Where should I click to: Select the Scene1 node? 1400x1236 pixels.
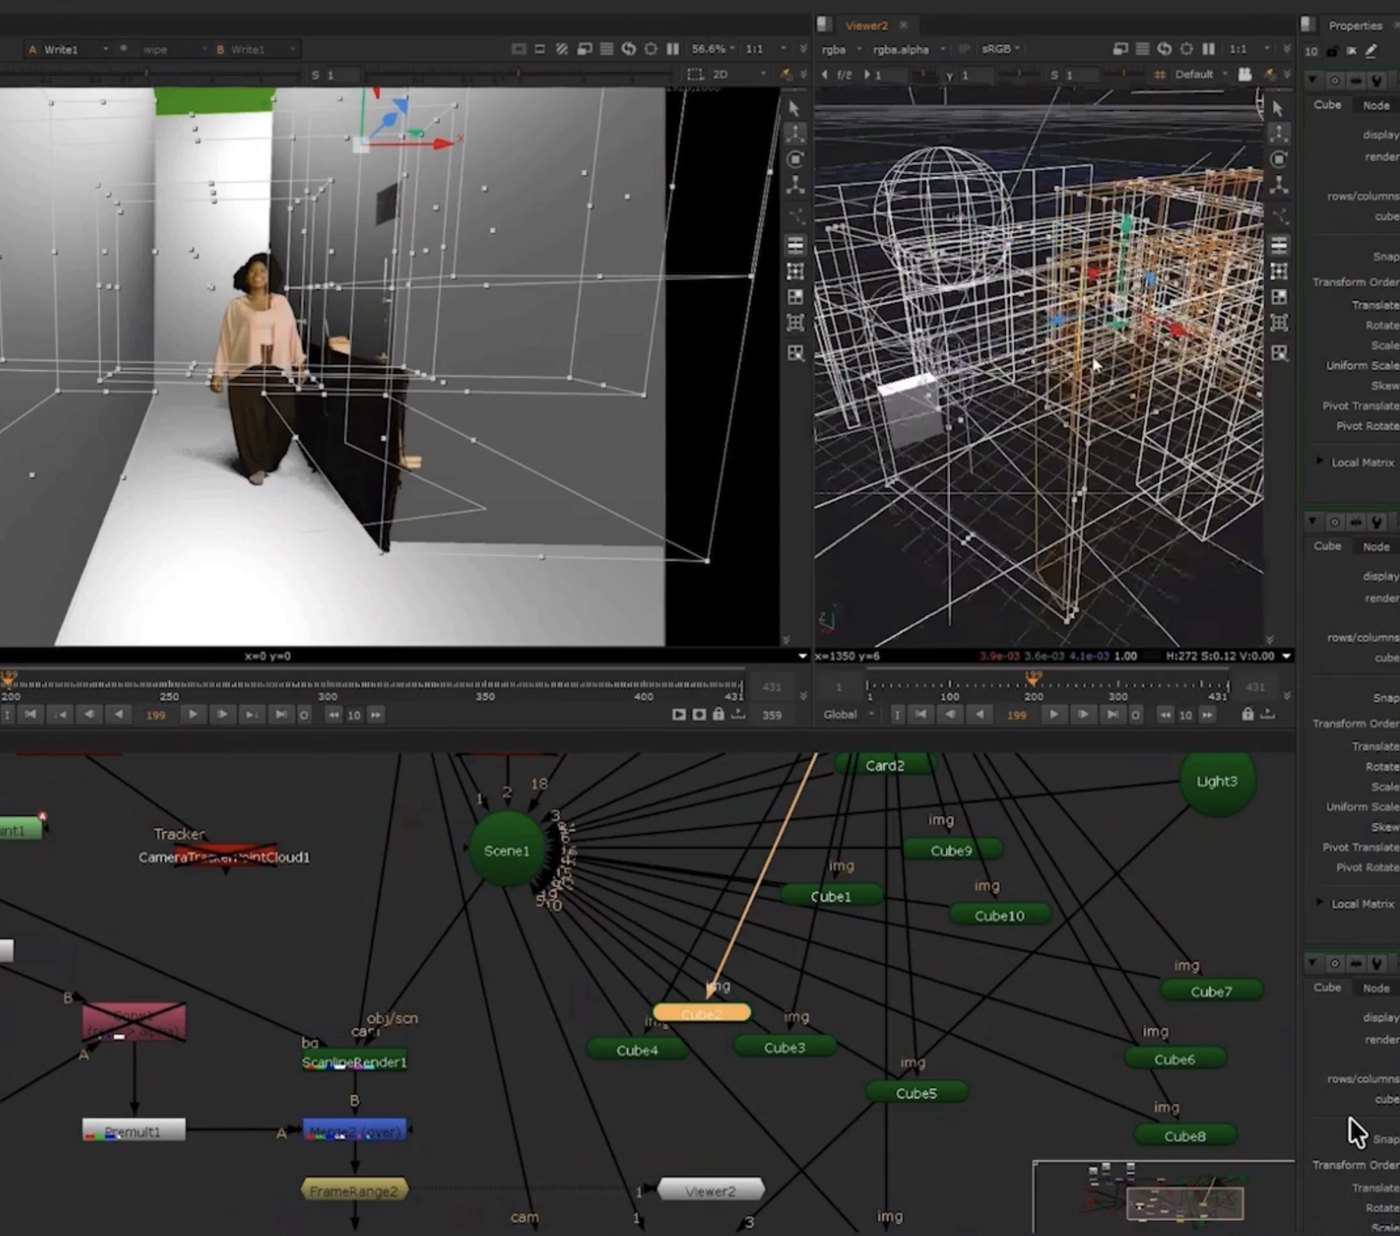click(x=507, y=850)
